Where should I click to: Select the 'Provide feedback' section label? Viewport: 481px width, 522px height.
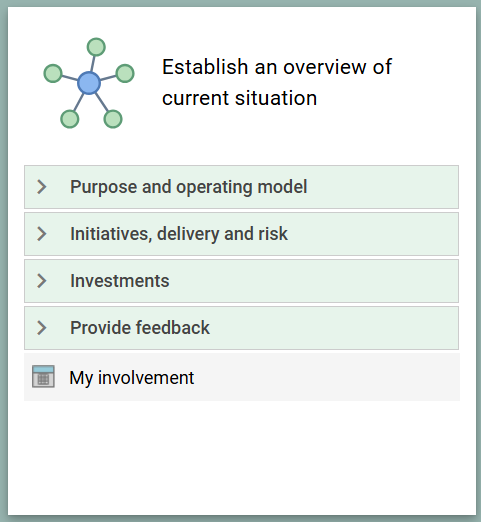pyautogui.click(x=140, y=328)
